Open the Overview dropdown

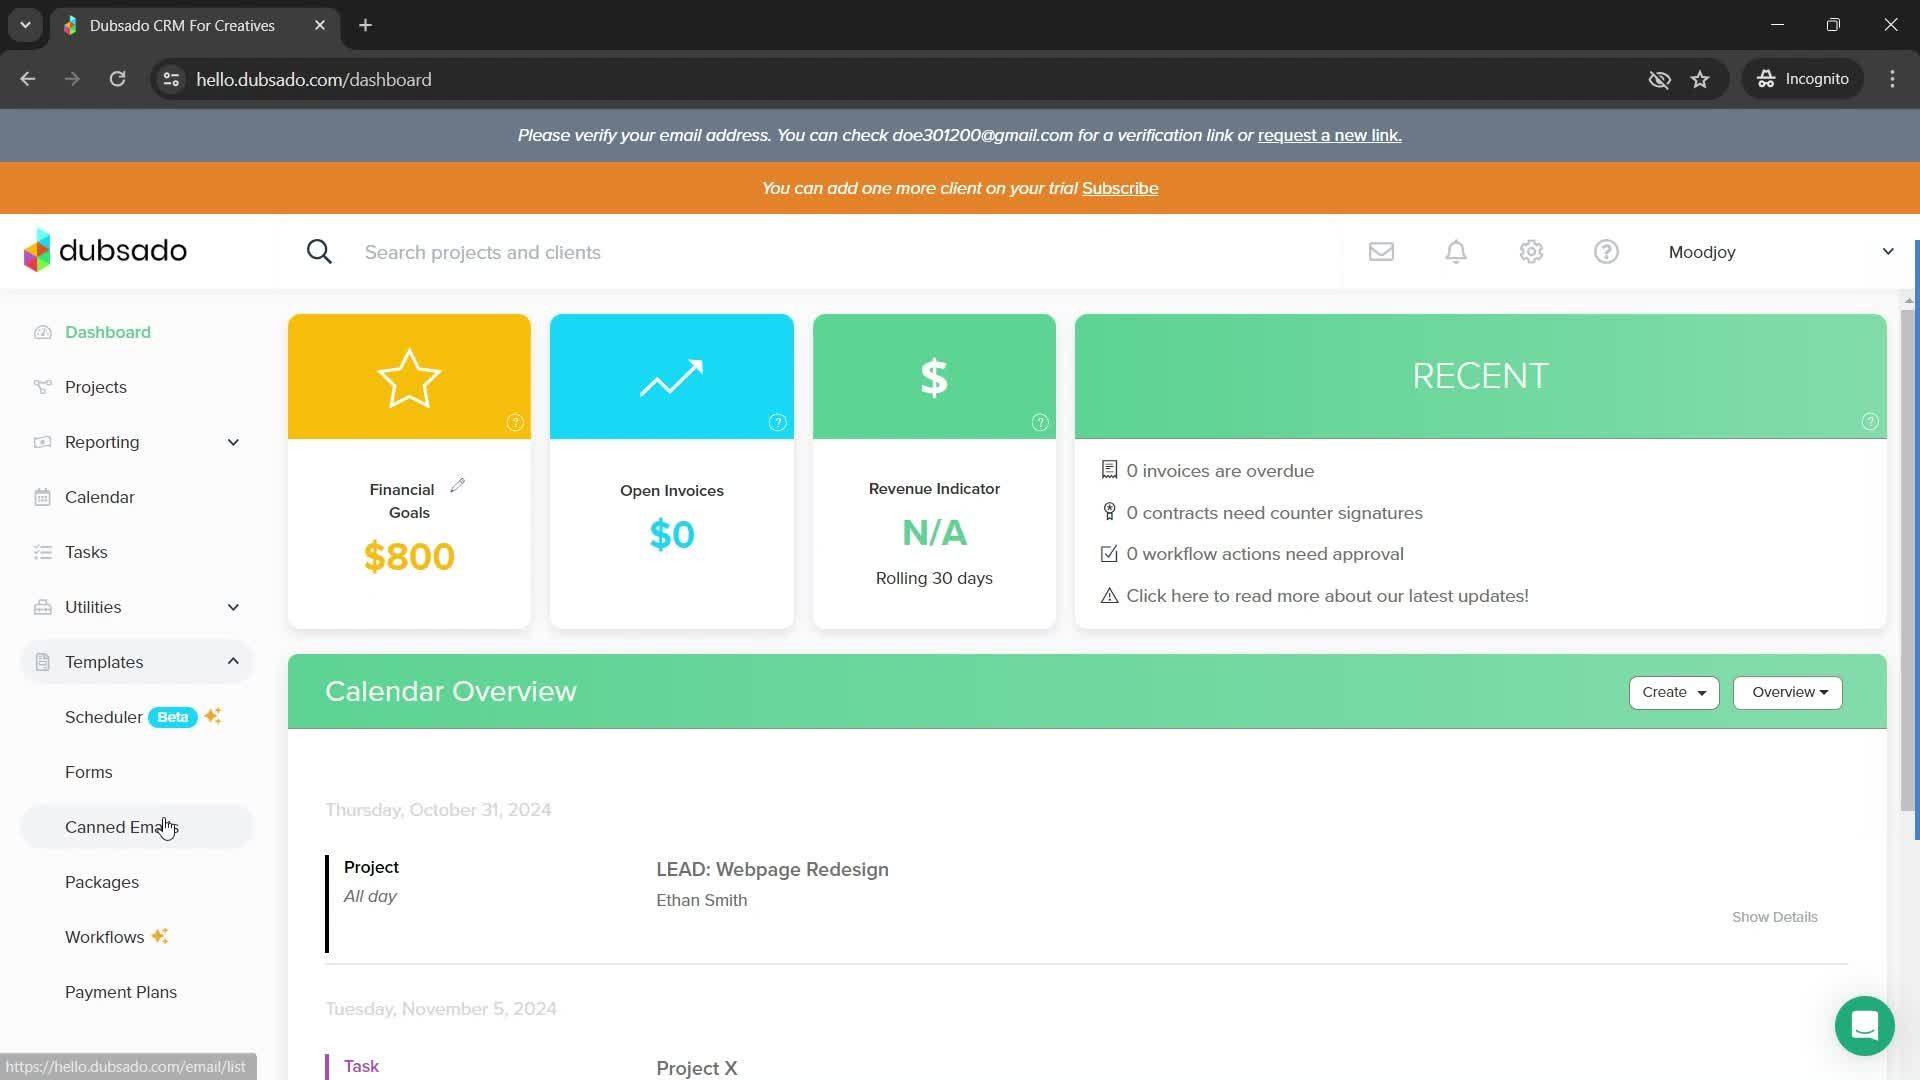tap(1787, 692)
